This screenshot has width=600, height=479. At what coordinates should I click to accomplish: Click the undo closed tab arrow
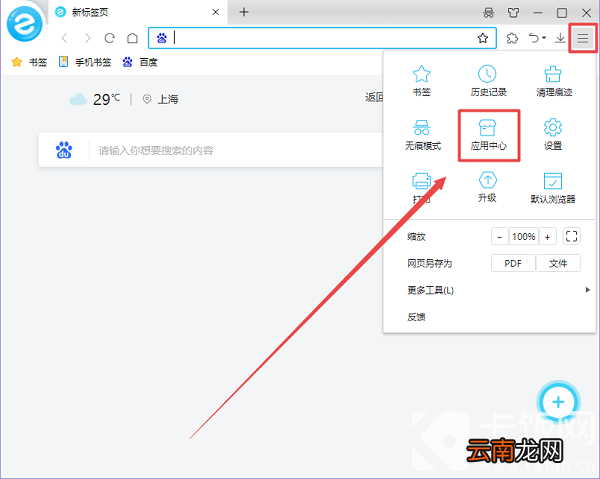534,37
